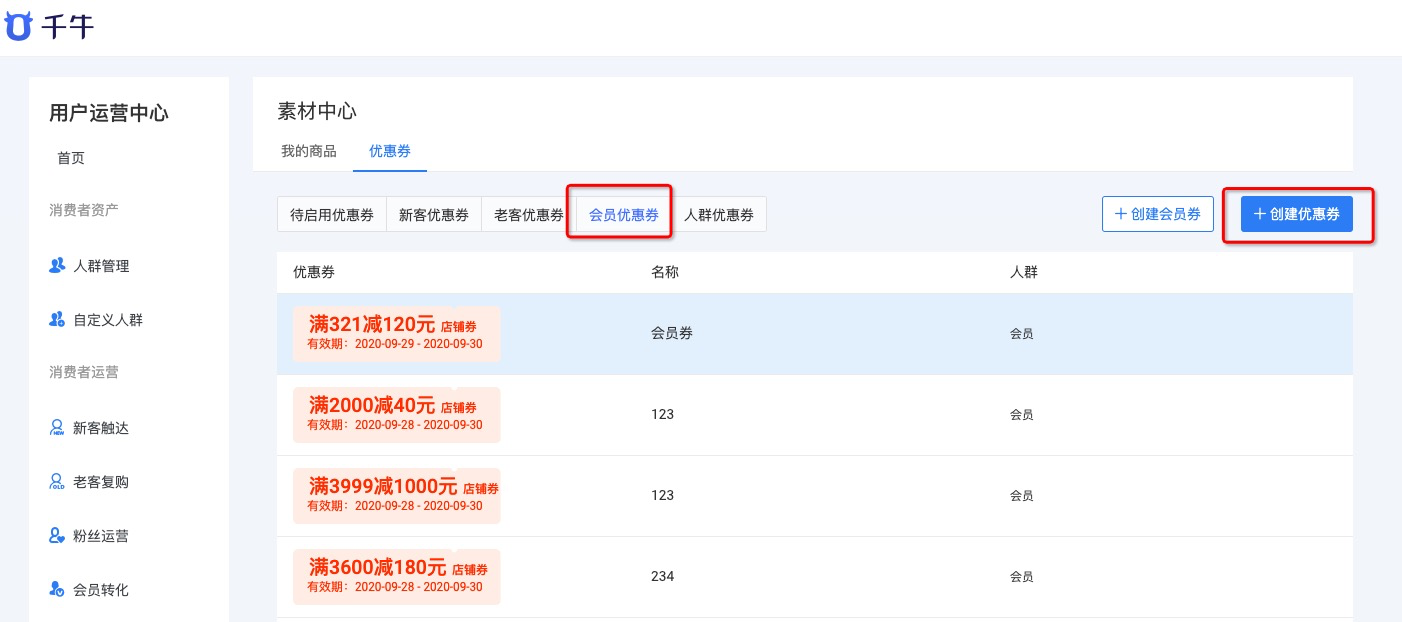Choose 会员优惠券 filter tab
The image size is (1402, 622).
623,214
